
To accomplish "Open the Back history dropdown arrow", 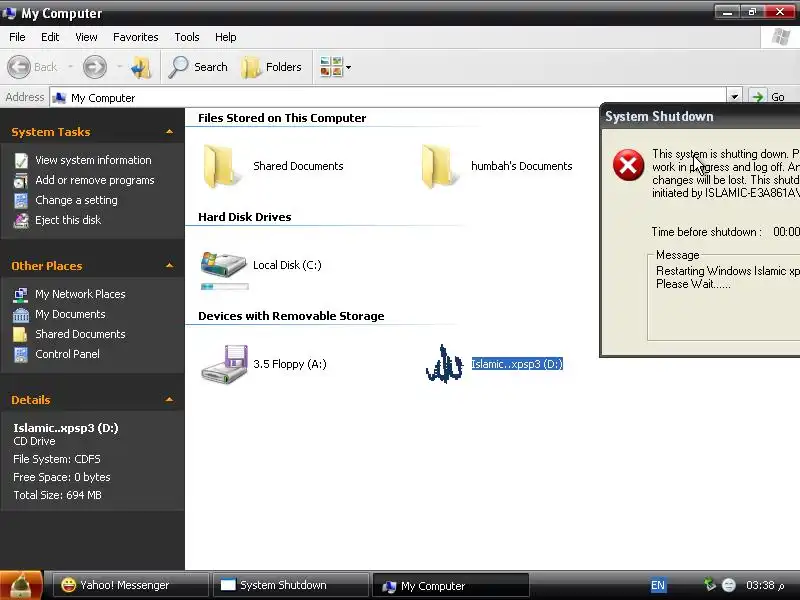I will [70, 67].
